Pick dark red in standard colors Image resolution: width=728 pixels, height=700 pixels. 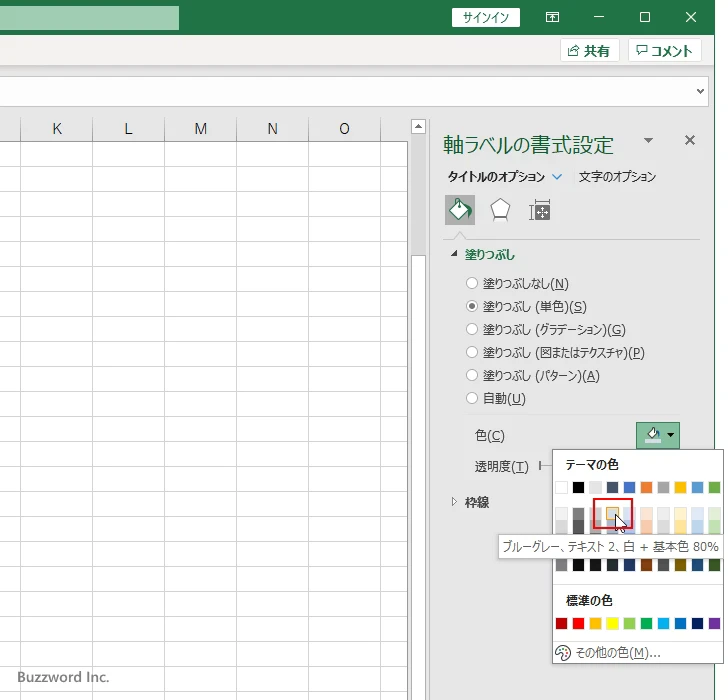(x=561, y=623)
